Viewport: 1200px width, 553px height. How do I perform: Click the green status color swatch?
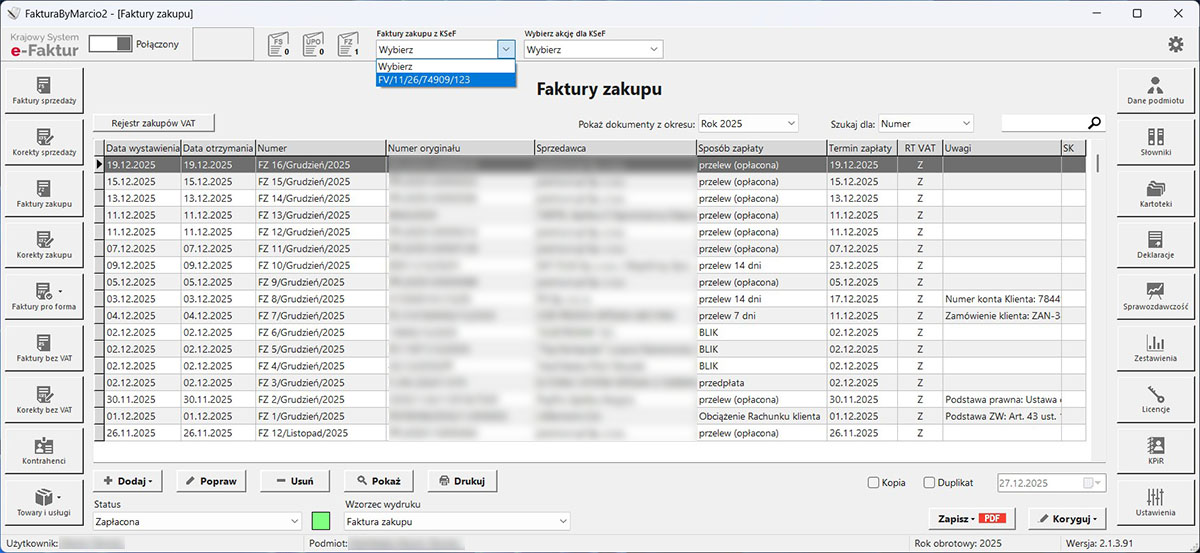point(321,521)
